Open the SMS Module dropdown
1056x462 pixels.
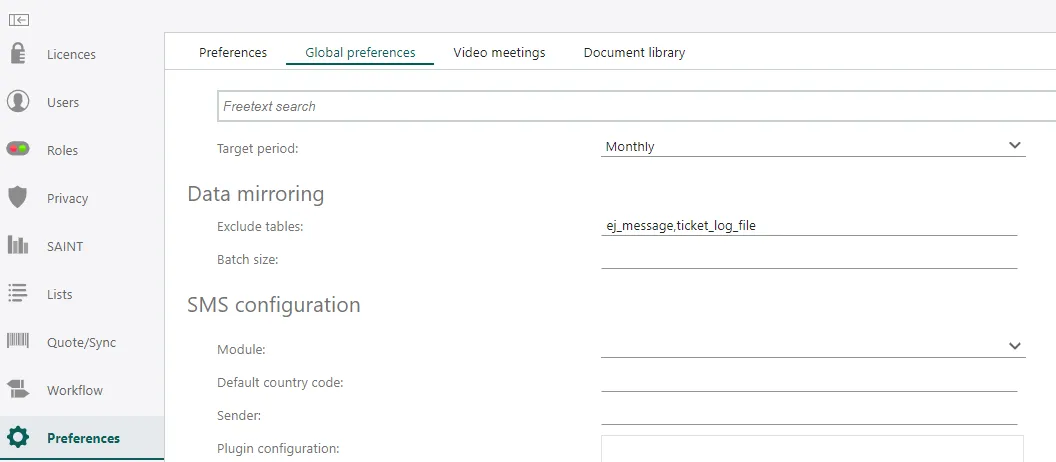pos(1015,346)
